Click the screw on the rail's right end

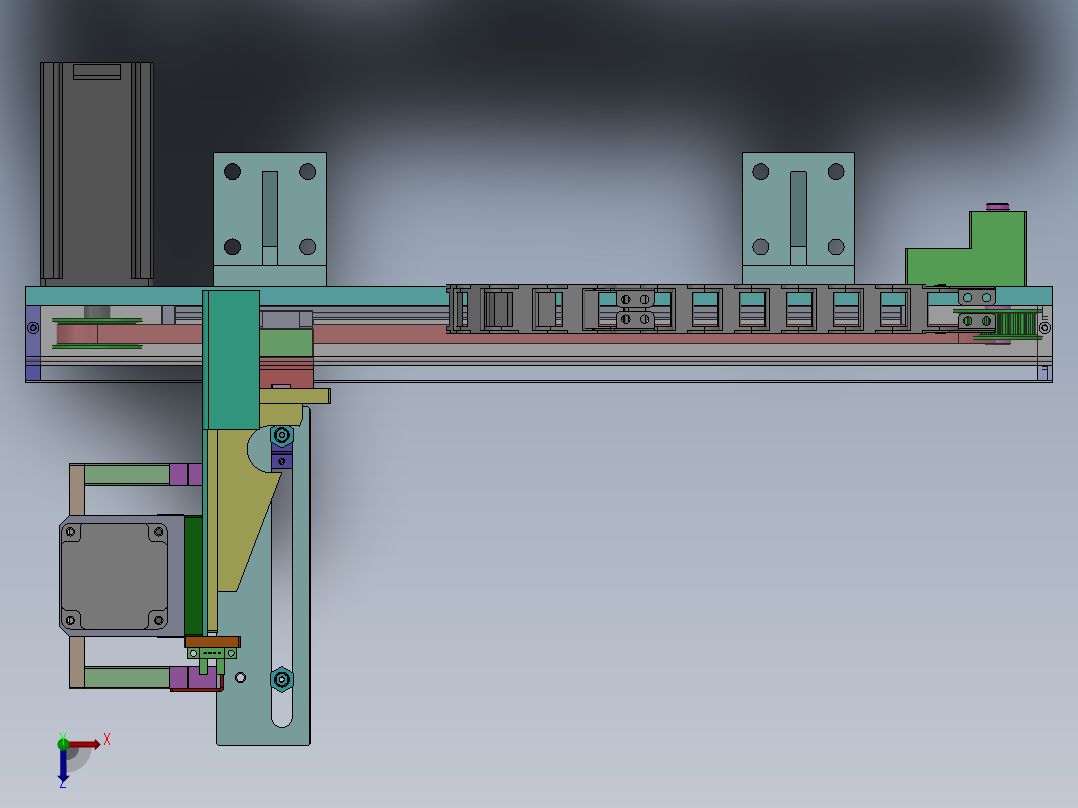[x=1044, y=328]
